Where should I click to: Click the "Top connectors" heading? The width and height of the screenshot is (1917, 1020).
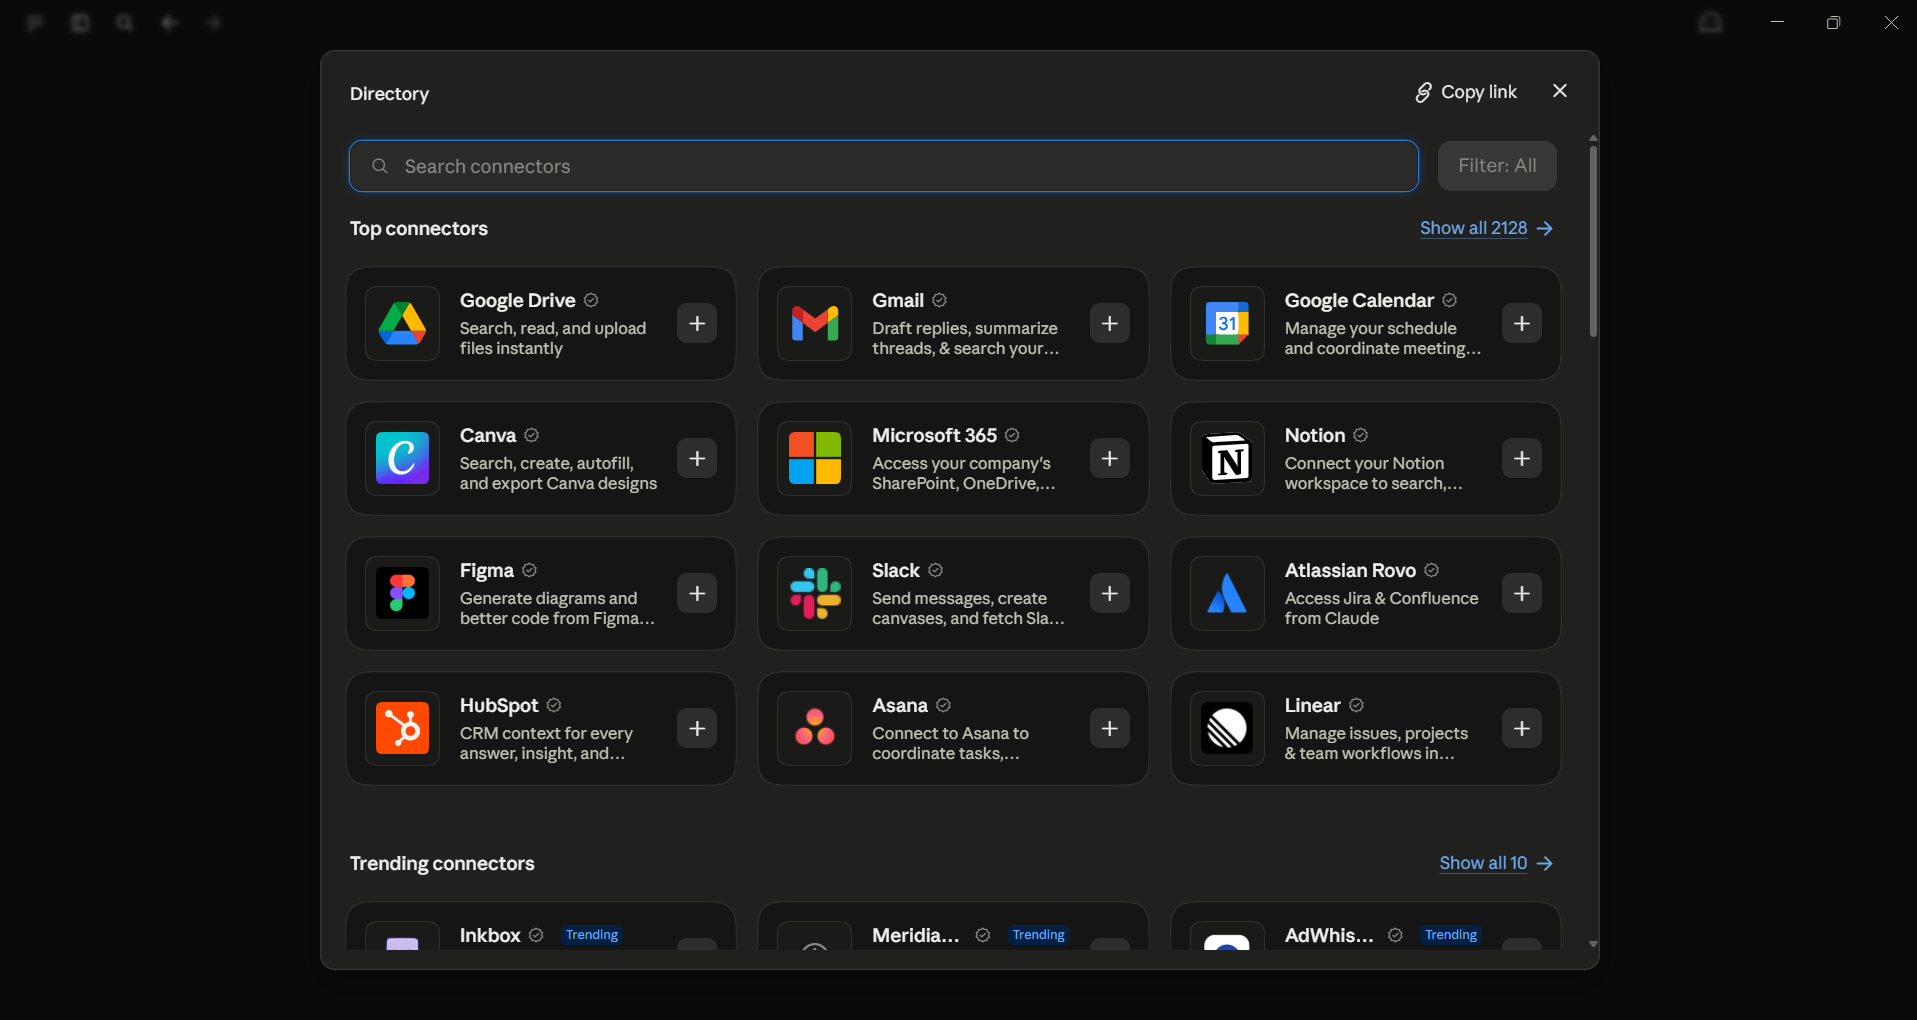click(x=419, y=228)
